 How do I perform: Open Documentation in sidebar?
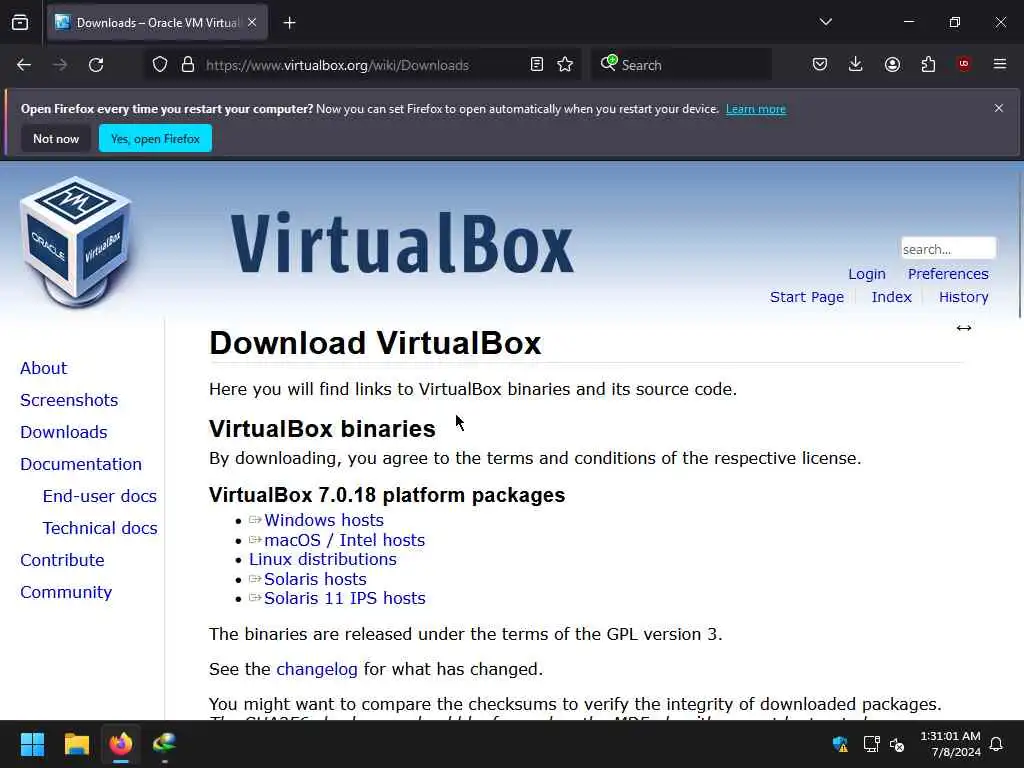(x=81, y=464)
